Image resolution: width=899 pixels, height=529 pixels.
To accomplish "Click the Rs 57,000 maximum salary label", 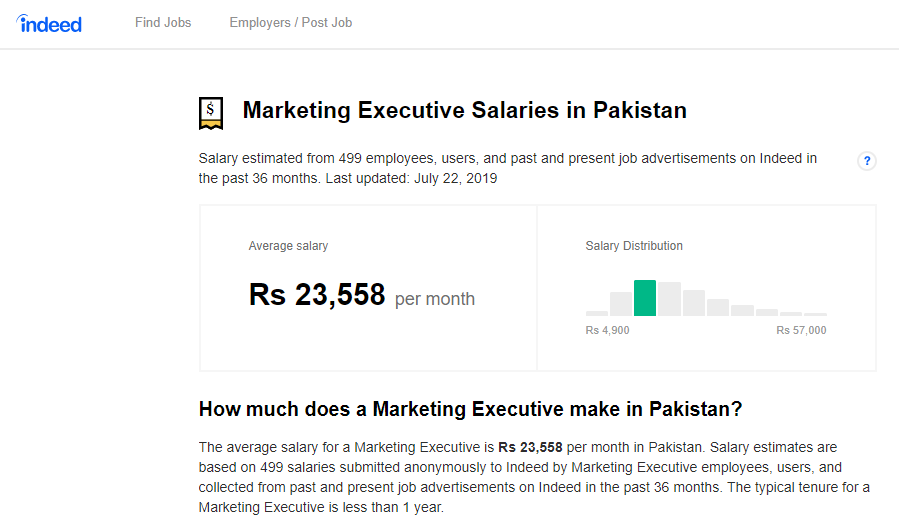I will click(x=801, y=331).
